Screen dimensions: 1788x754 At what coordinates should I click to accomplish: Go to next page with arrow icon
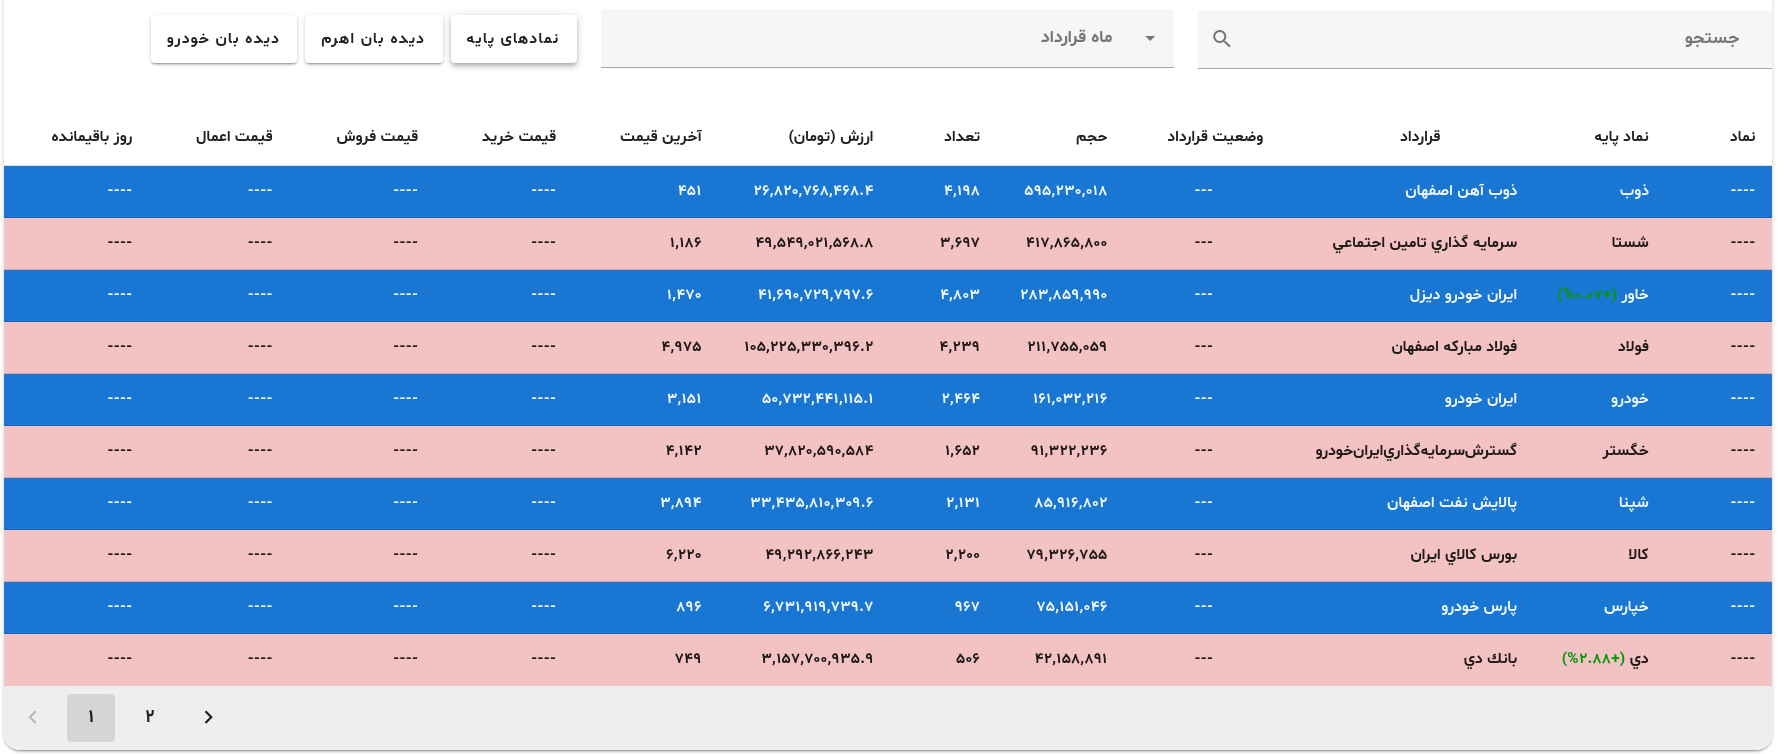coord(208,717)
